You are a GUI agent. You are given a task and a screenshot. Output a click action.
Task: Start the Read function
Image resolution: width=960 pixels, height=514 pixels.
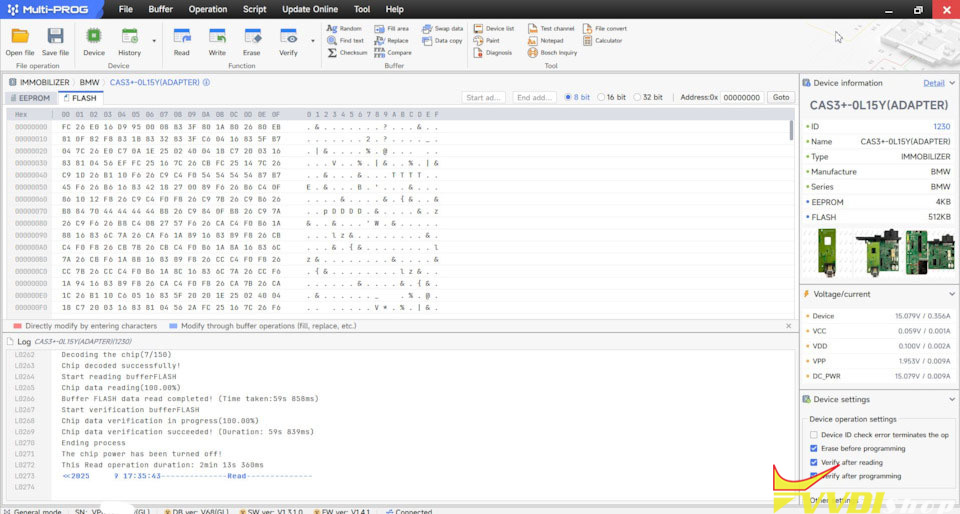tap(182, 41)
